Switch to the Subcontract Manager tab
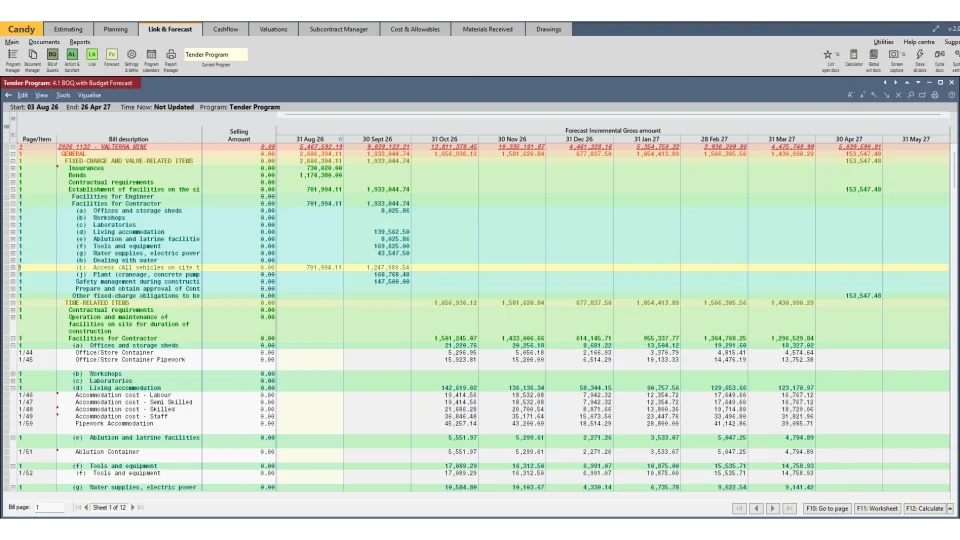The height and width of the screenshot is (540, 960). tap(339, 29)
